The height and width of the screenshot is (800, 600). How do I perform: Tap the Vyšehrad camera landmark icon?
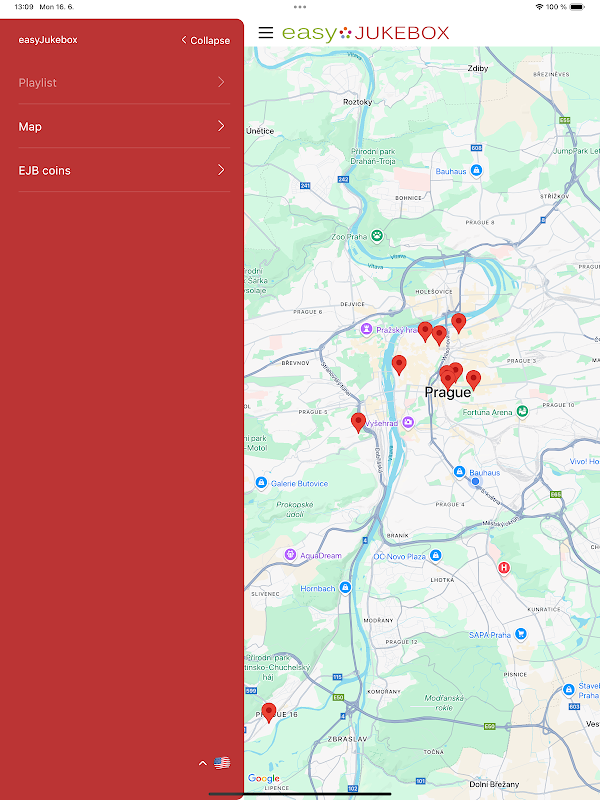[408, 422]
